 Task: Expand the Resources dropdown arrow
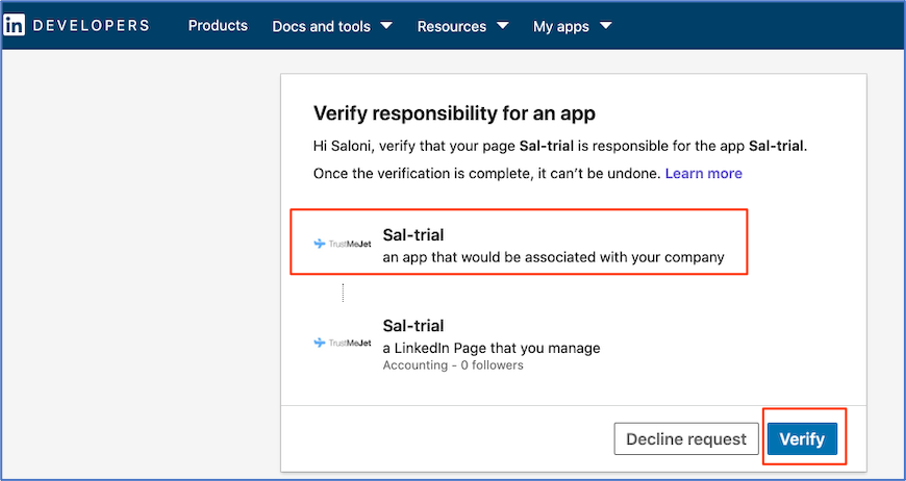point(502,25)
